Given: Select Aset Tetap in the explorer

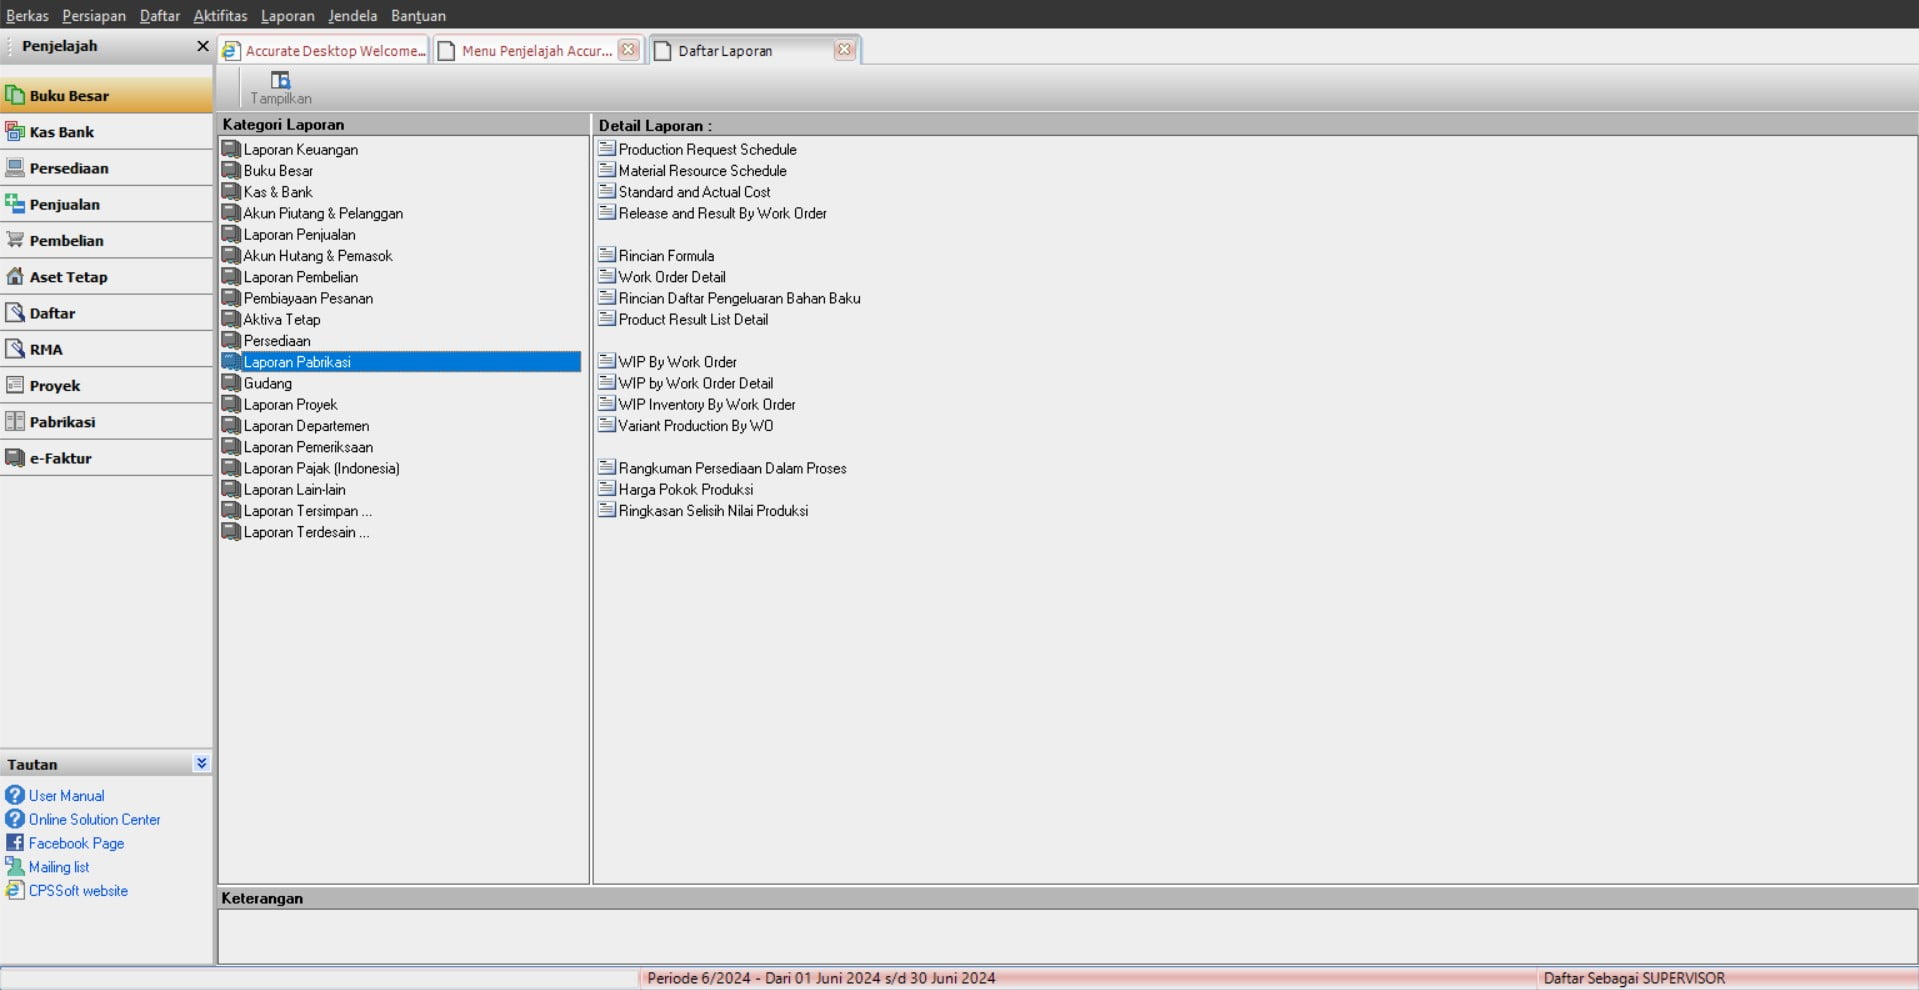Looking at the screenshot, I should pos(68,277).
